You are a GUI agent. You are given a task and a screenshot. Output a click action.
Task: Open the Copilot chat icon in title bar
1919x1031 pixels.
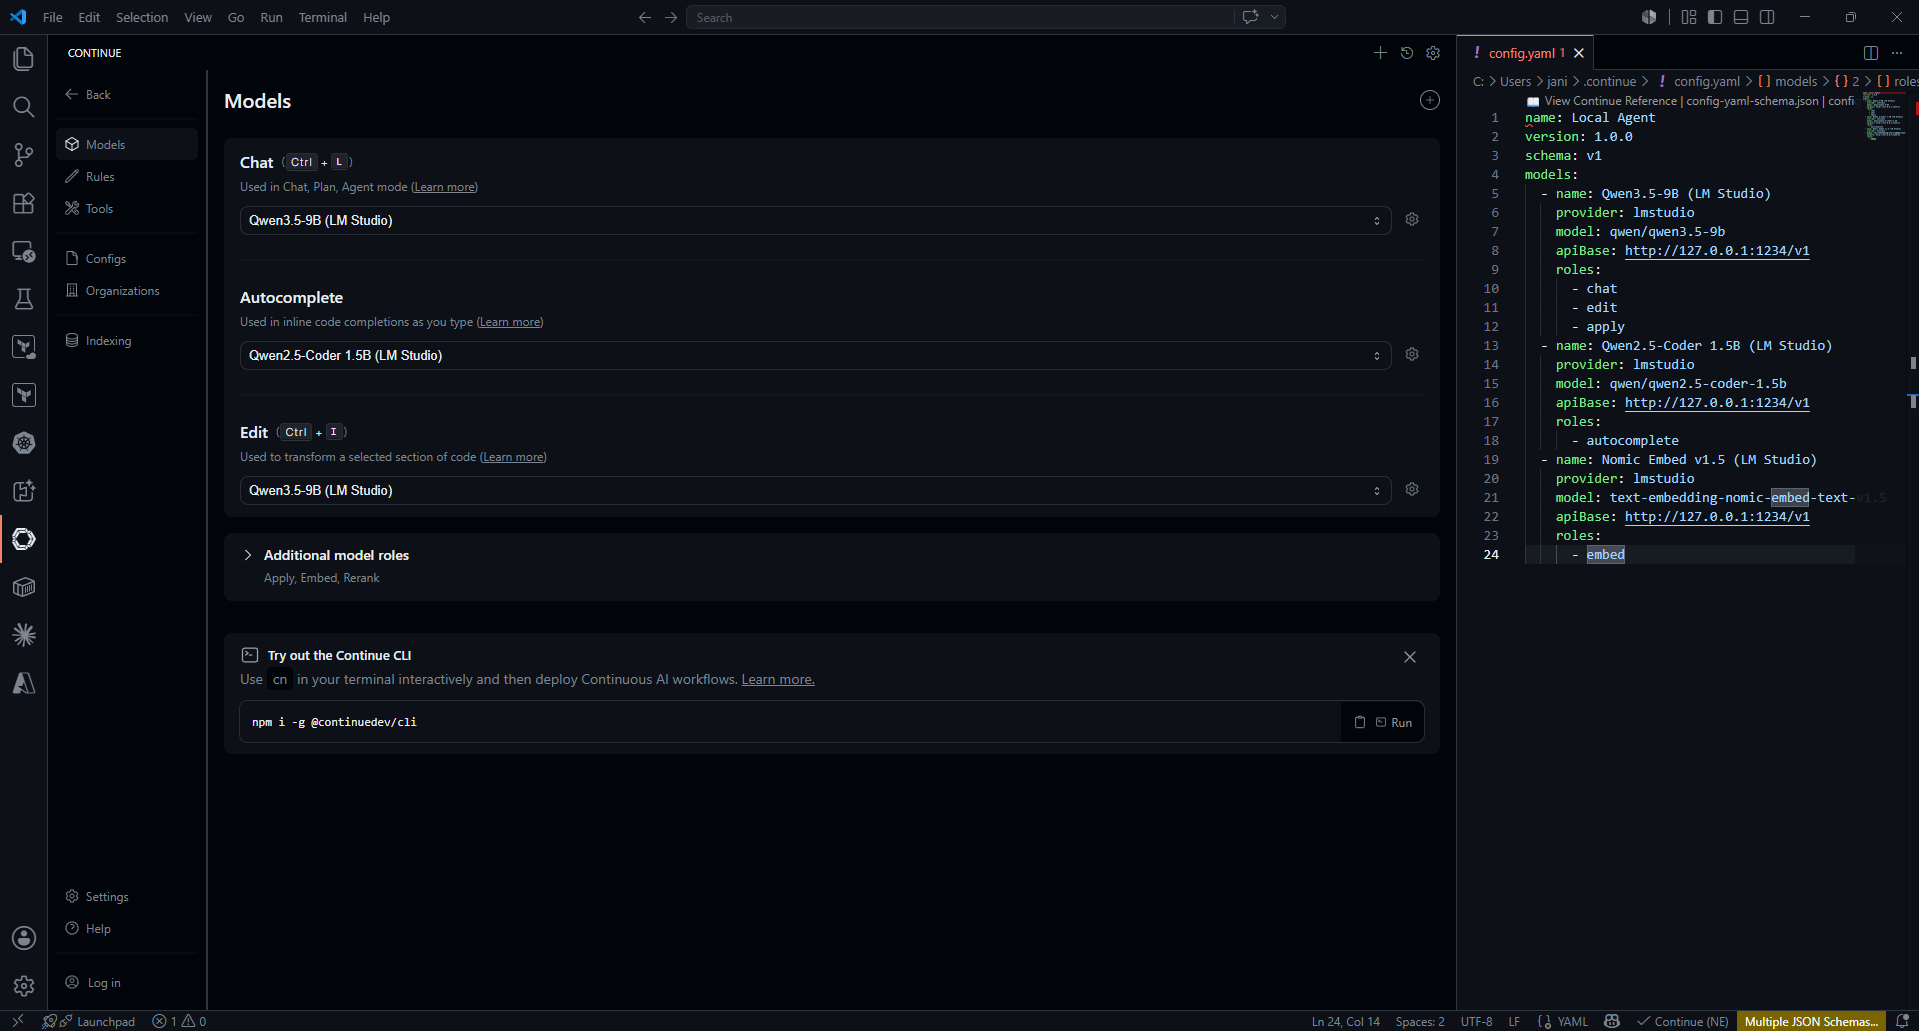point(1250,17)
